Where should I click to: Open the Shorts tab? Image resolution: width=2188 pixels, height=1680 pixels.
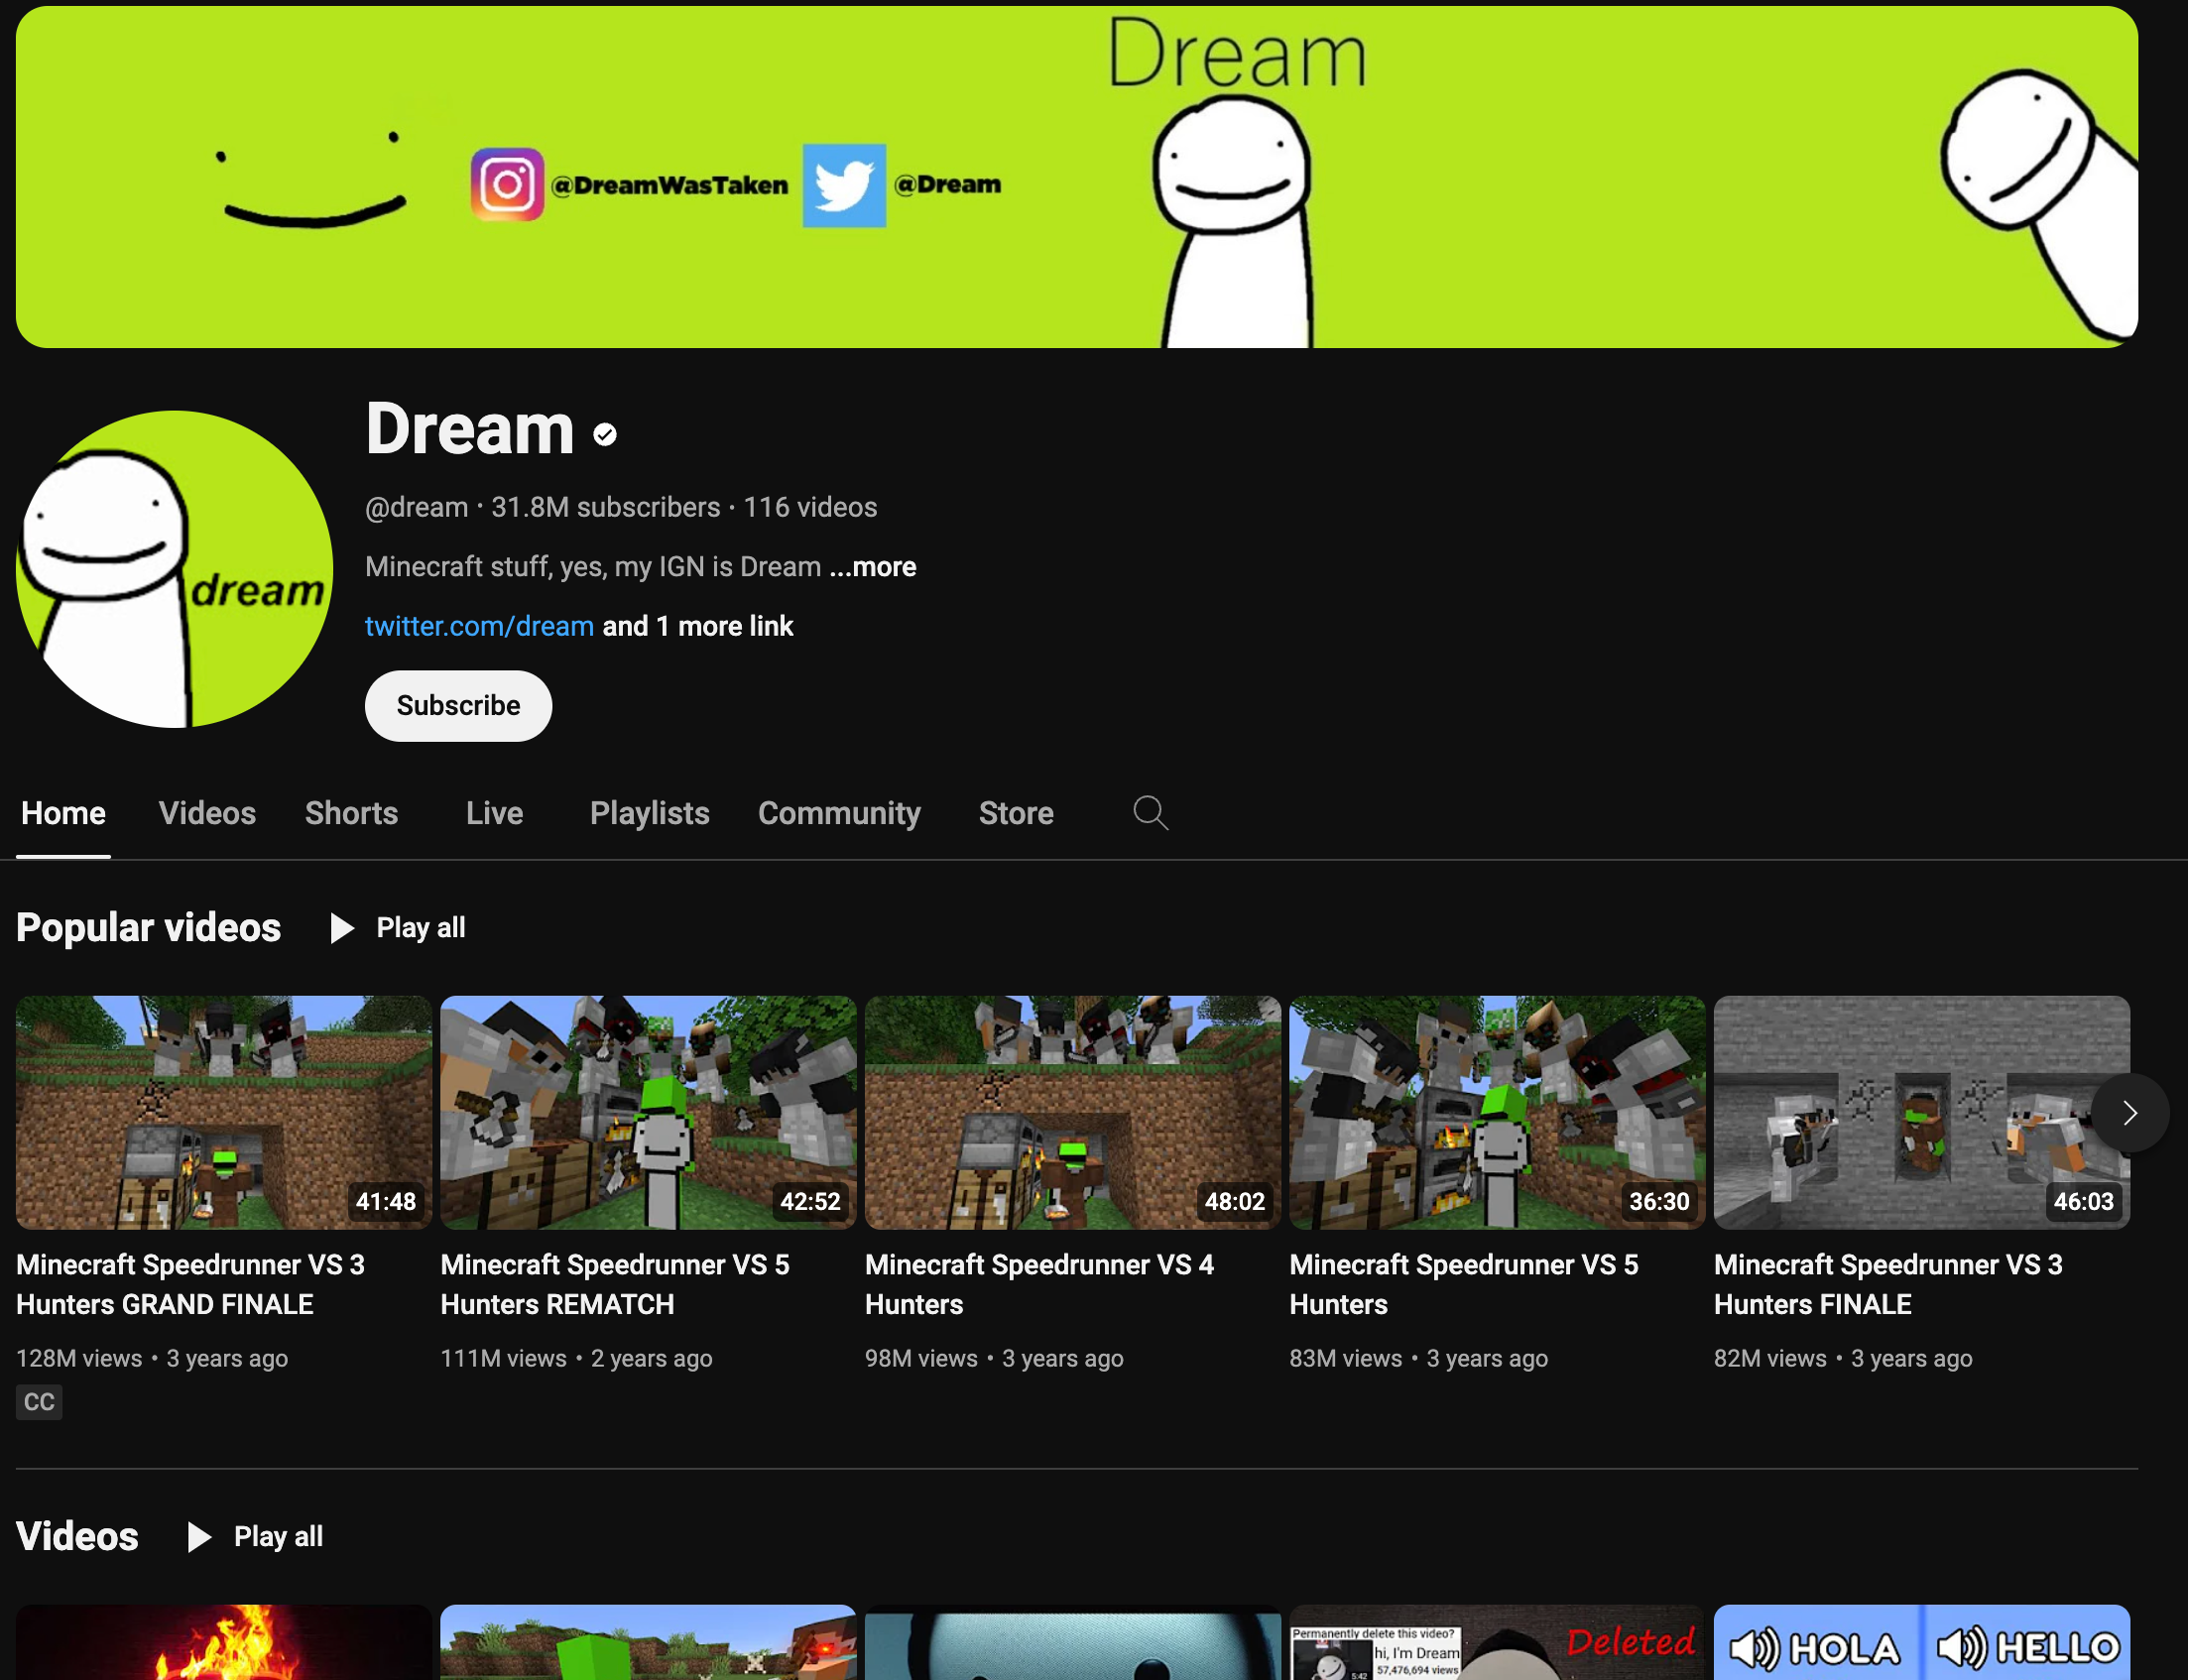[x=350, y=813]
